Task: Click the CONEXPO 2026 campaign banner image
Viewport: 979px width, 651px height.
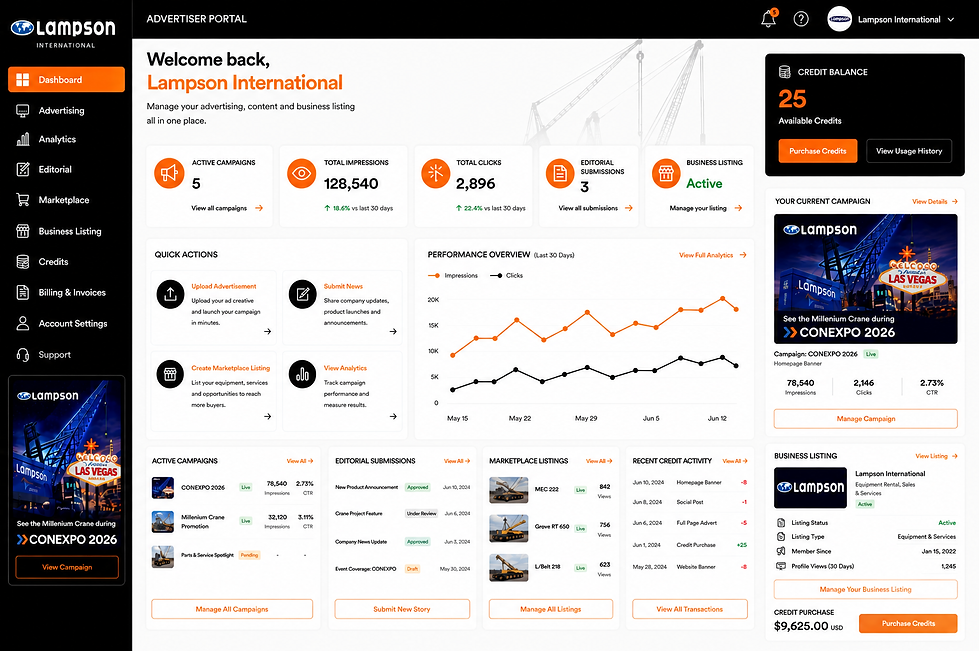Action: (x=865, y=279)
